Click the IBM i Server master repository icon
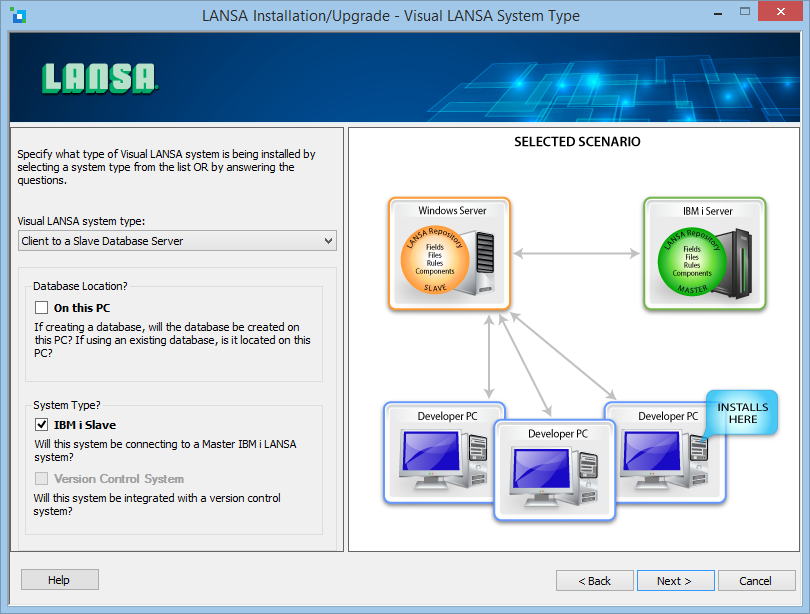810x614 pixels. pyautogui.click(x=705, y=254)
